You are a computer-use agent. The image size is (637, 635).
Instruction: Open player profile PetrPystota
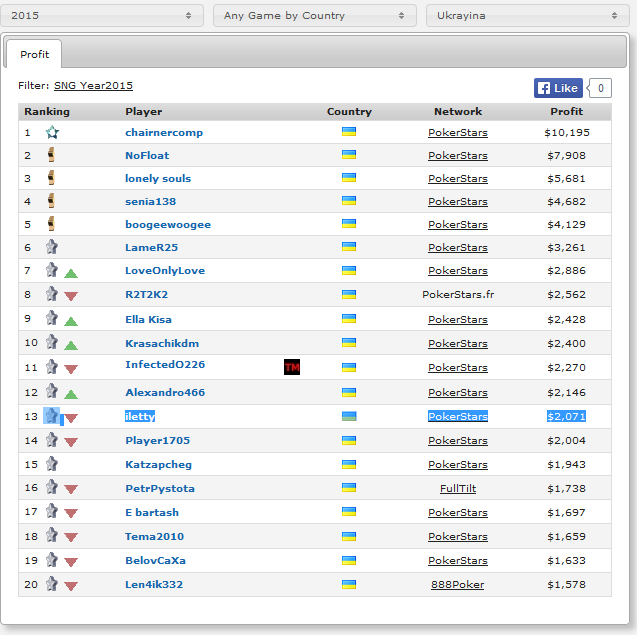coord(160,488)
